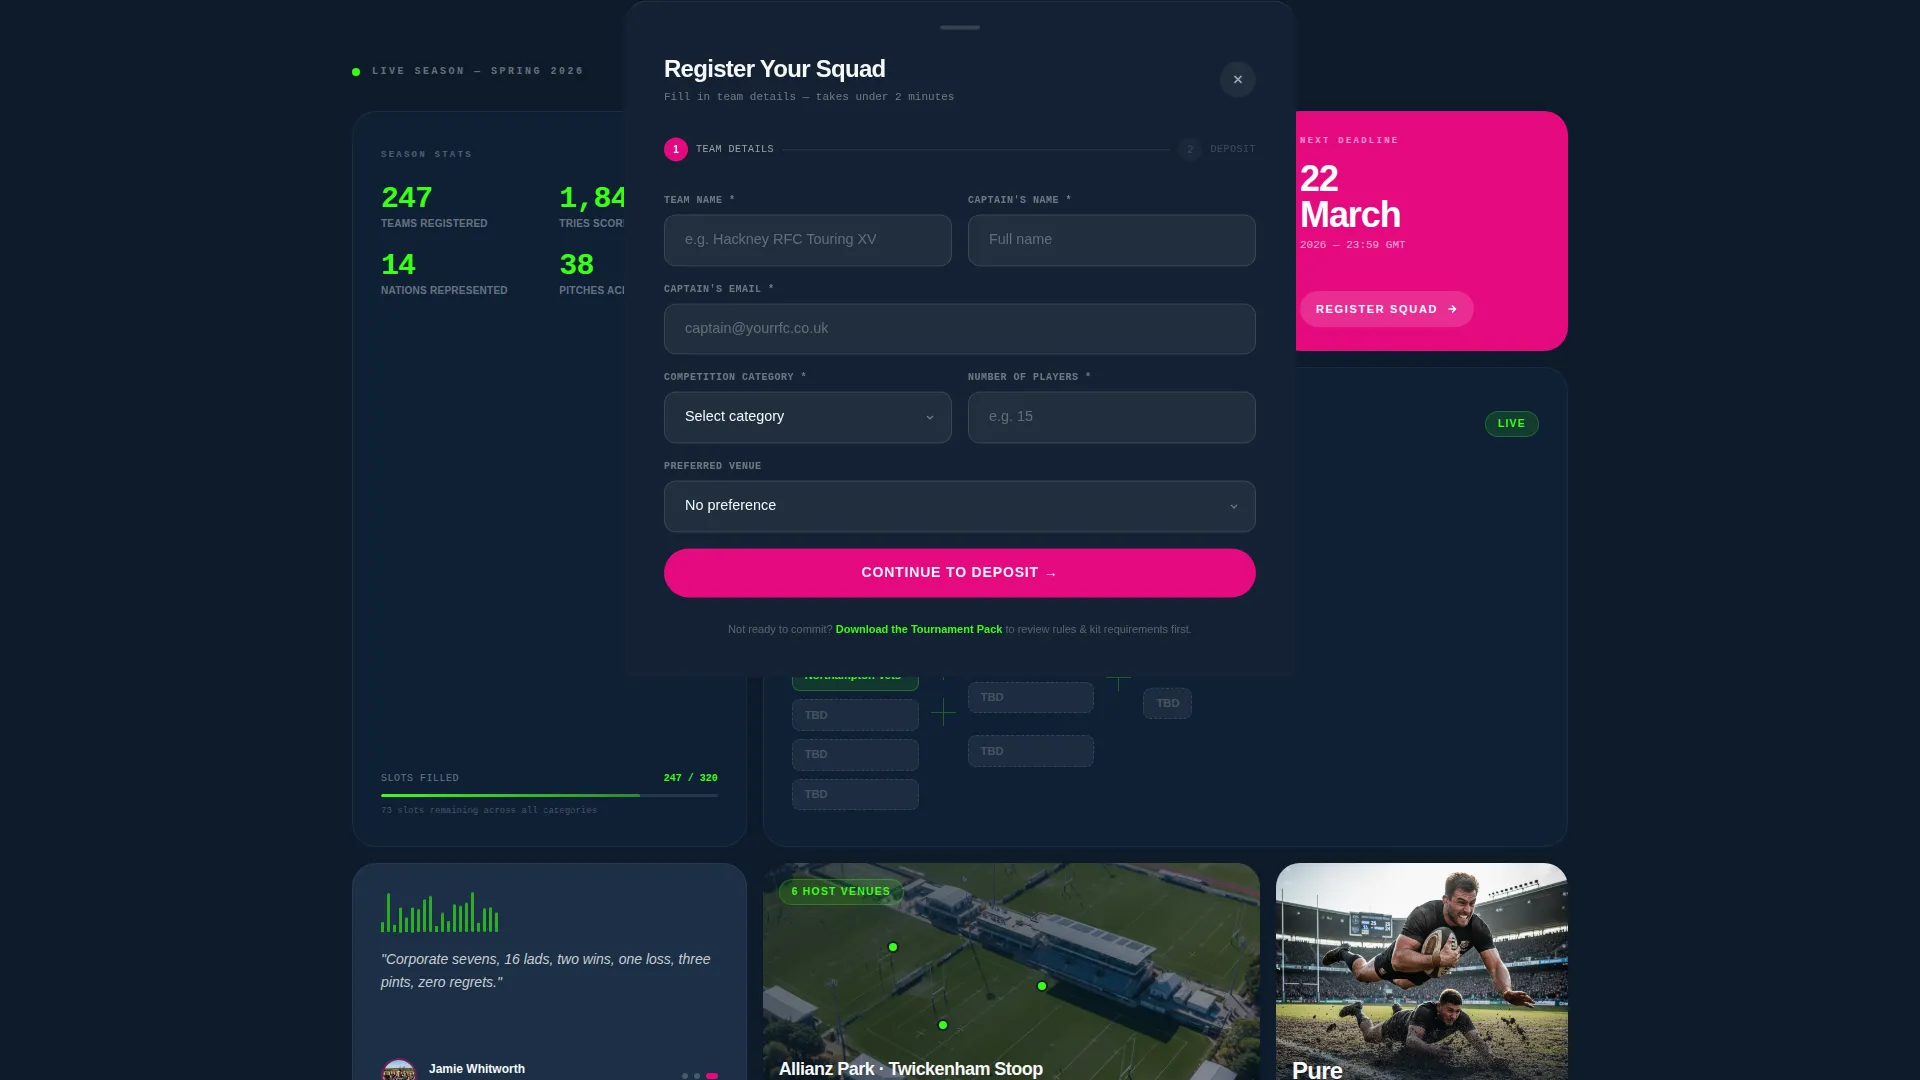This screenshot has height=1080, width=1920.
Task: Focus the Captain's Email input field
Action: (959, 329)
